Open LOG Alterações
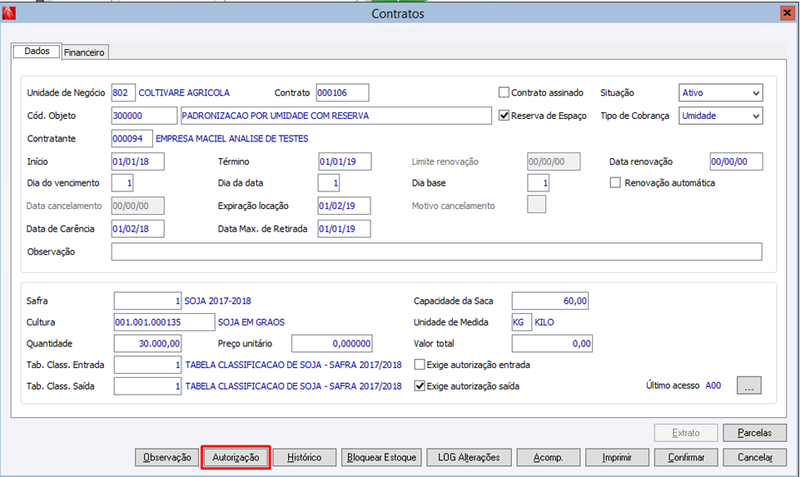This screenshot has height=477, width=800. coord(469,457)
